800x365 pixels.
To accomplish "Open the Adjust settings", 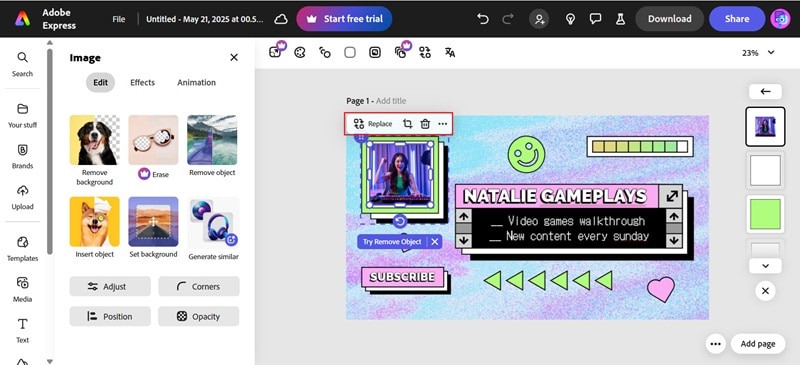I will (110, 286).
